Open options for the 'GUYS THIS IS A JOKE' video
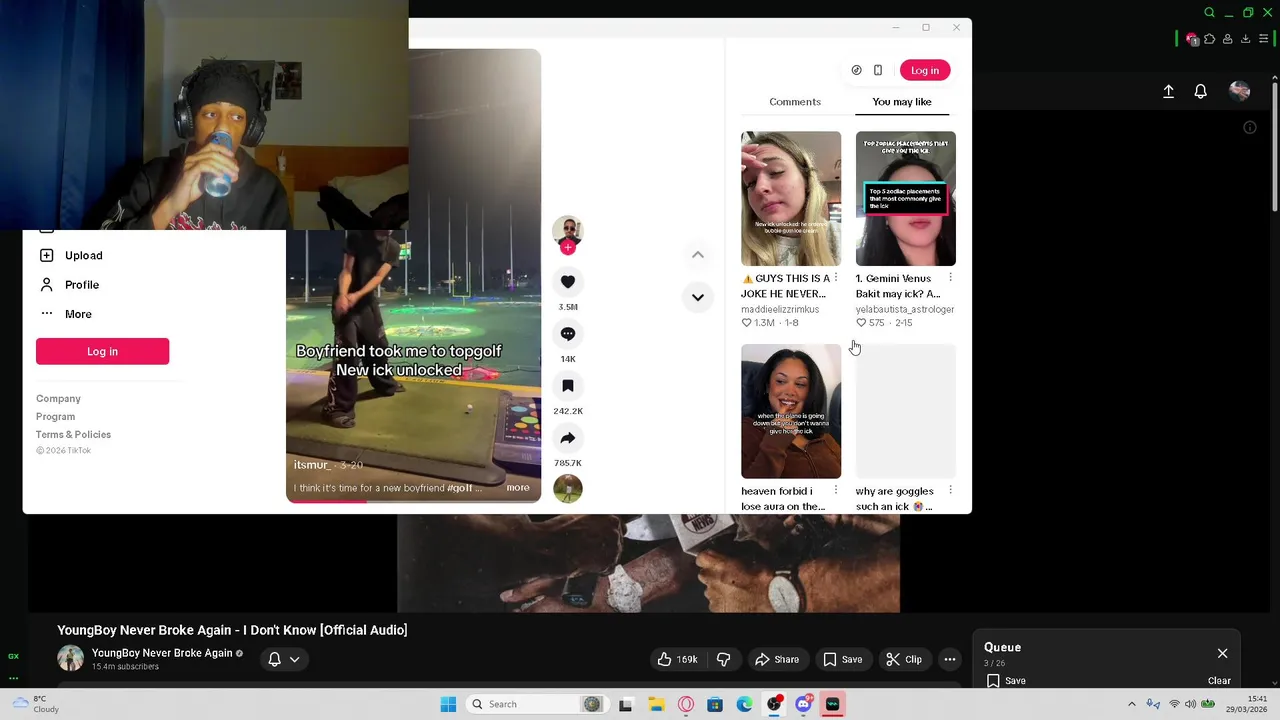This screenshot has height=720, width=1280. (836, 278)
